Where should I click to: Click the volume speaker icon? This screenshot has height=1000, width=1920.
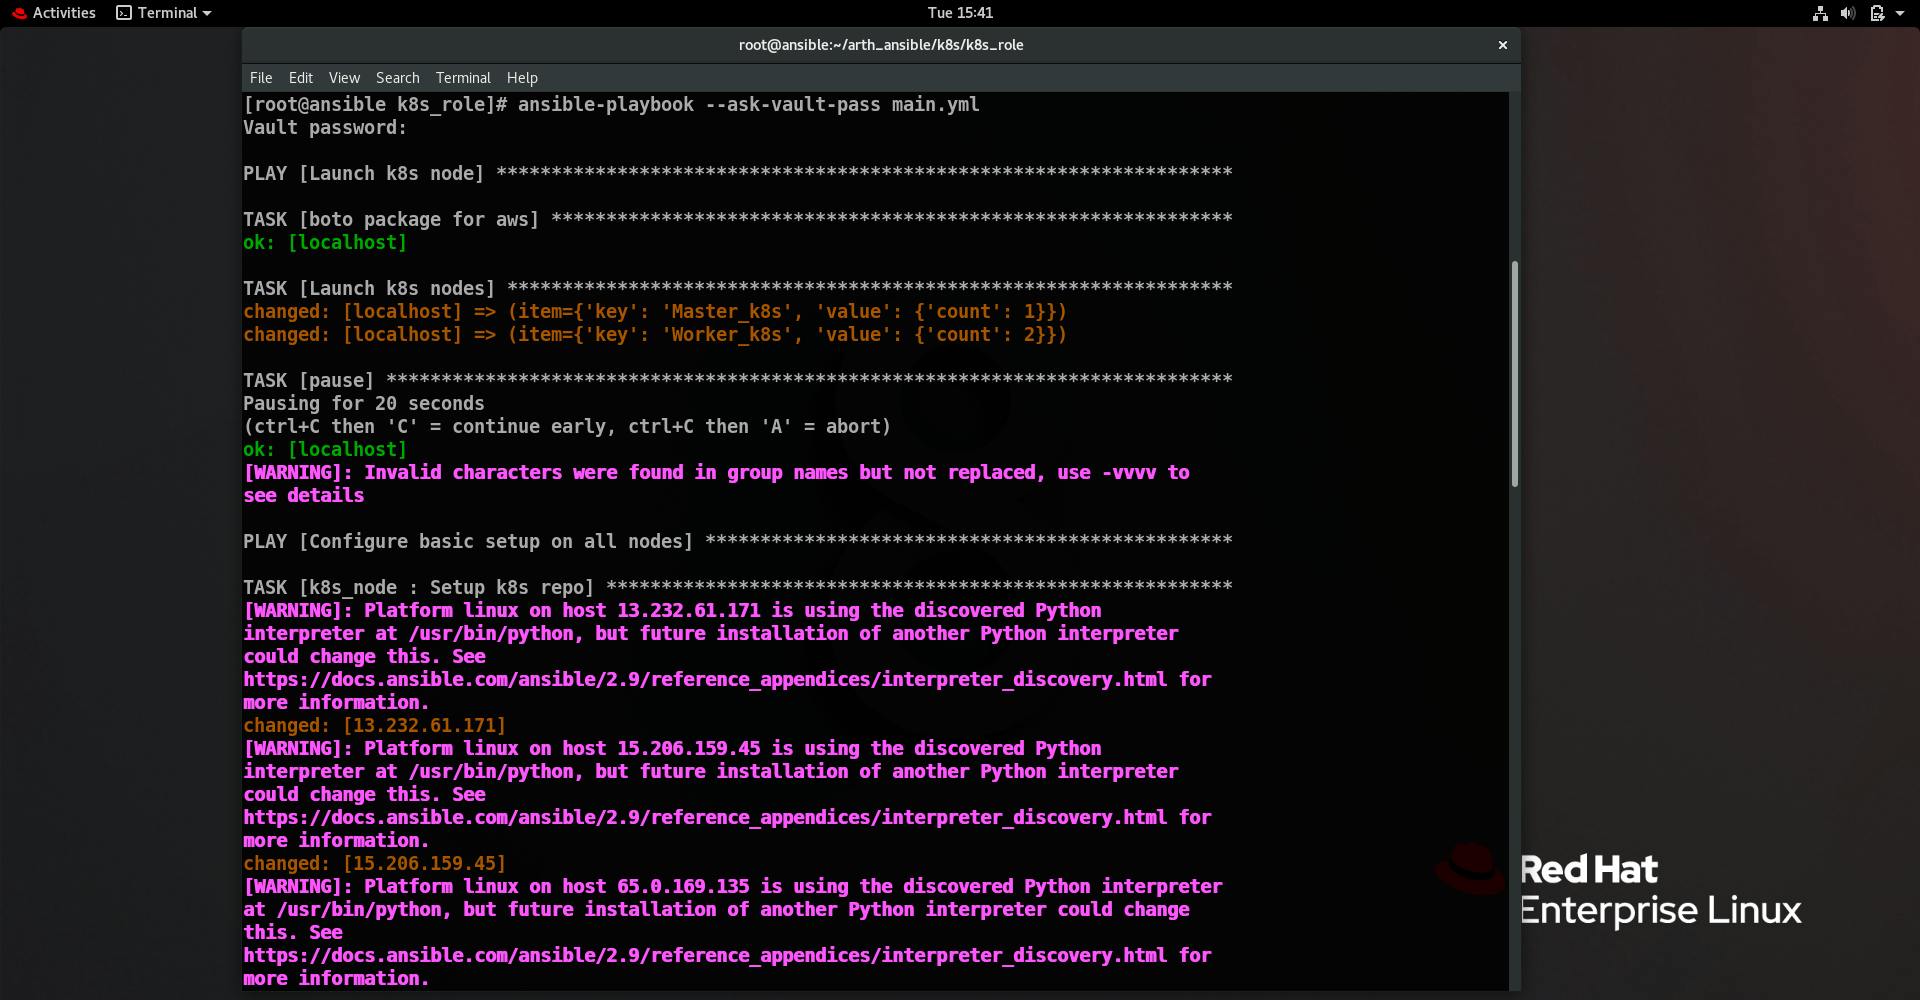pyautogui.click(x=1848, y=13)
